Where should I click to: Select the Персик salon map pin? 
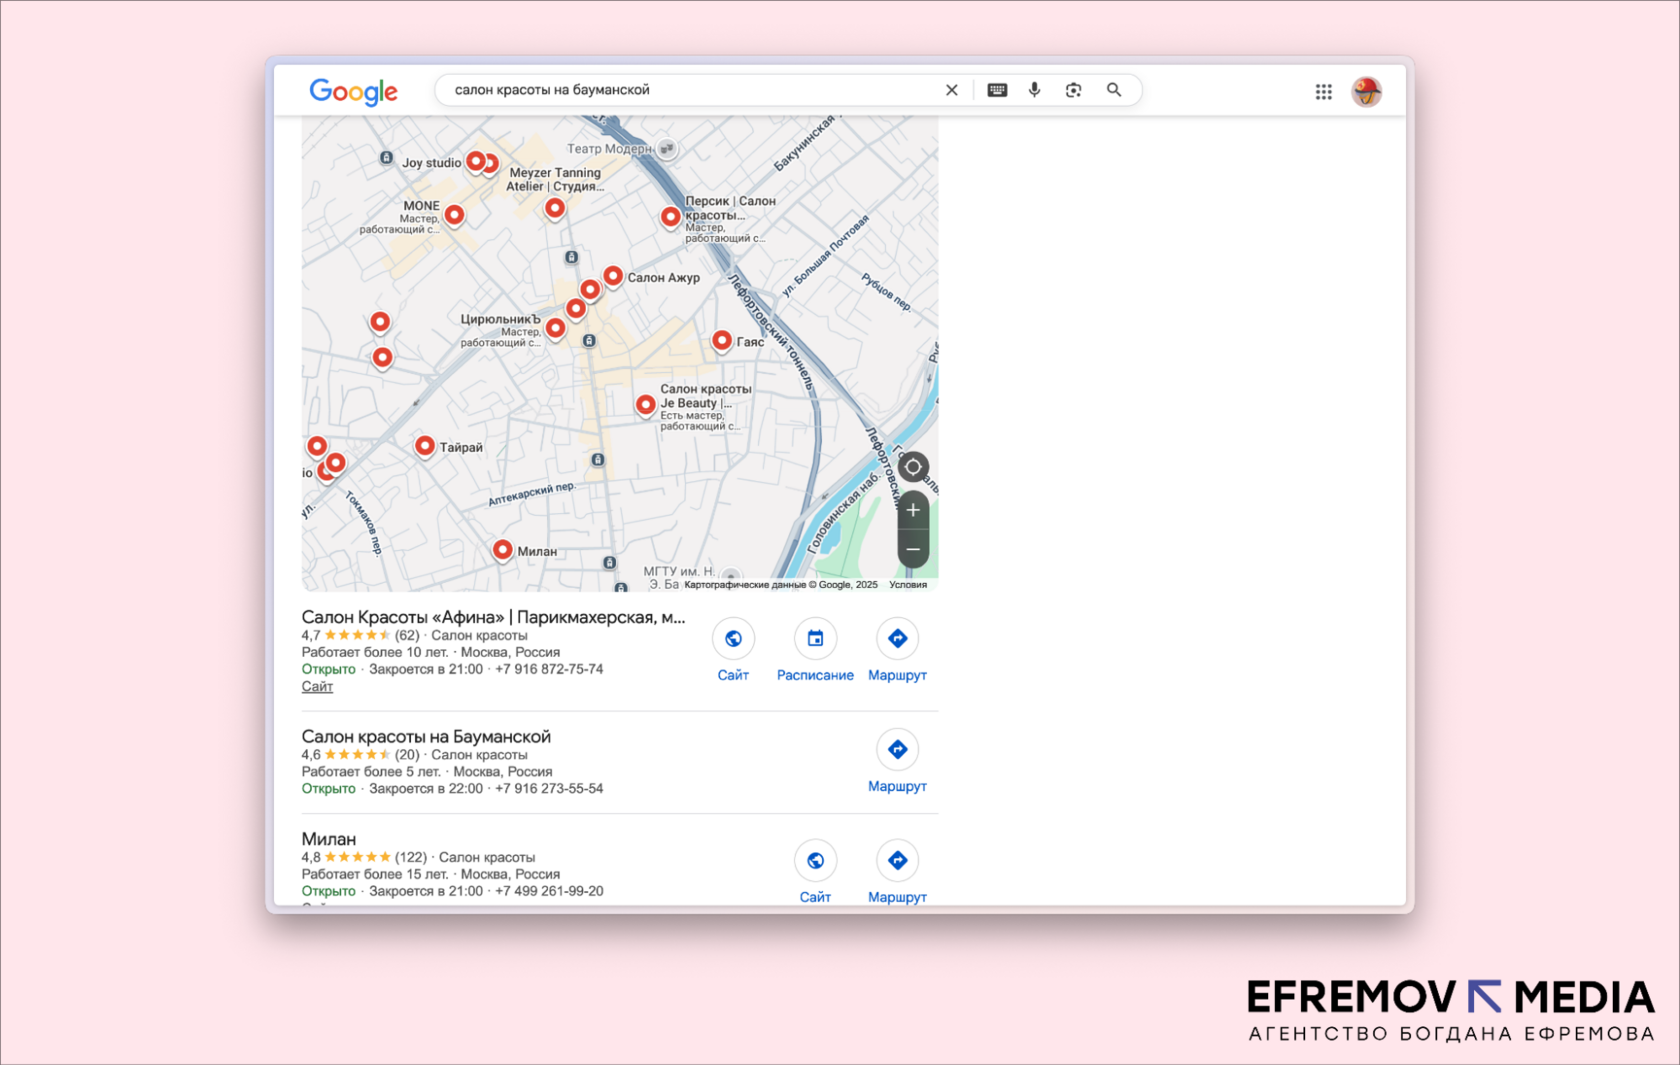671,217
